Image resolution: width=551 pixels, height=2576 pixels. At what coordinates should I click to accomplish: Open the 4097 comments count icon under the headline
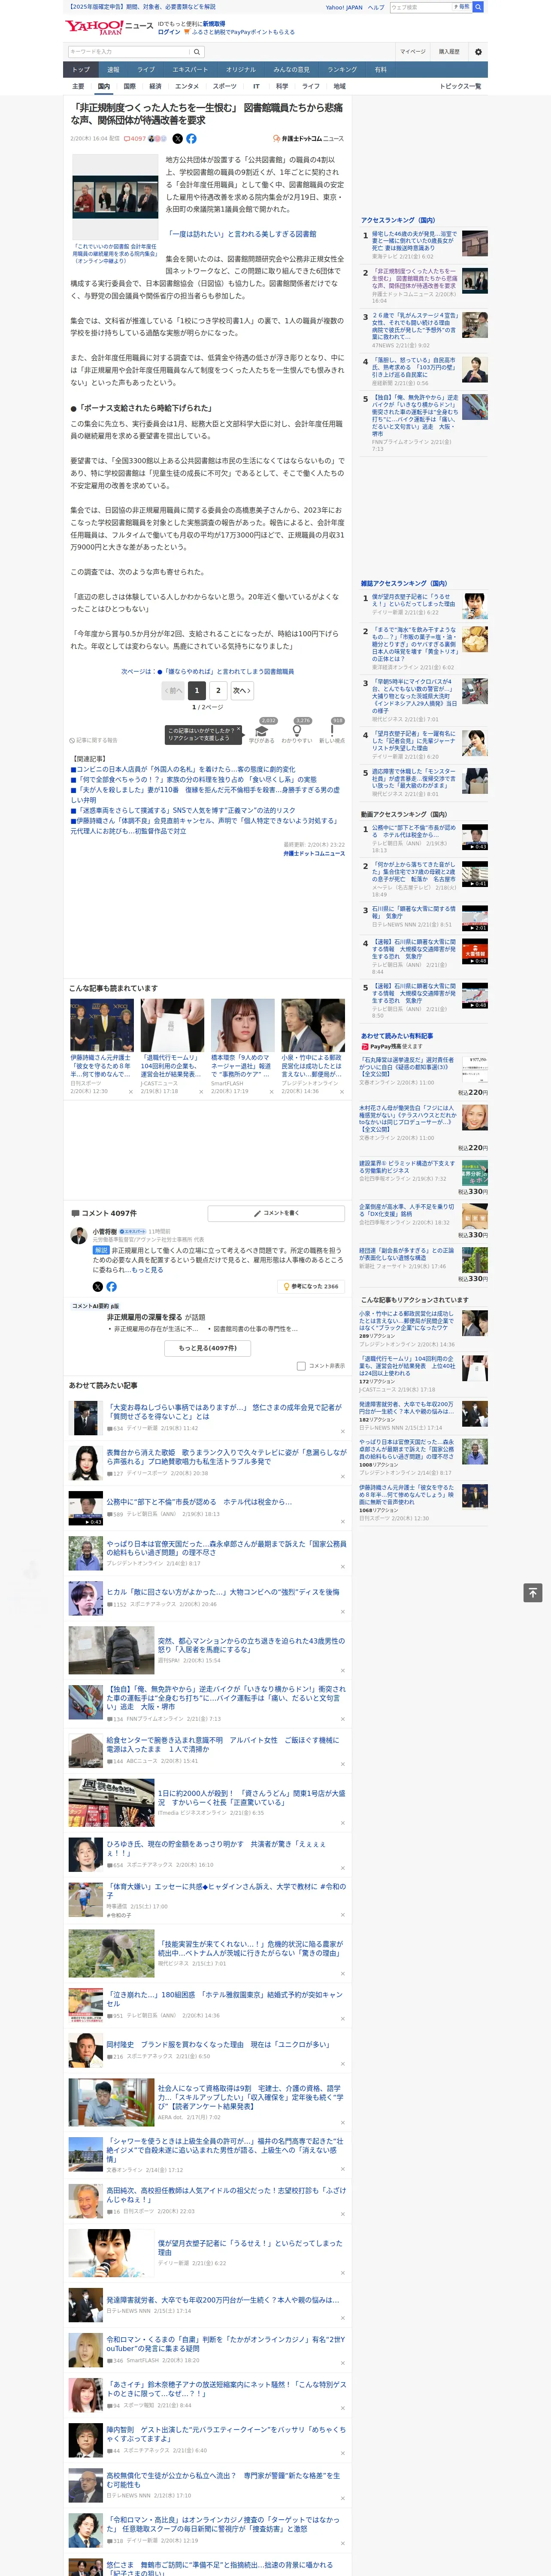coord(135,139)
